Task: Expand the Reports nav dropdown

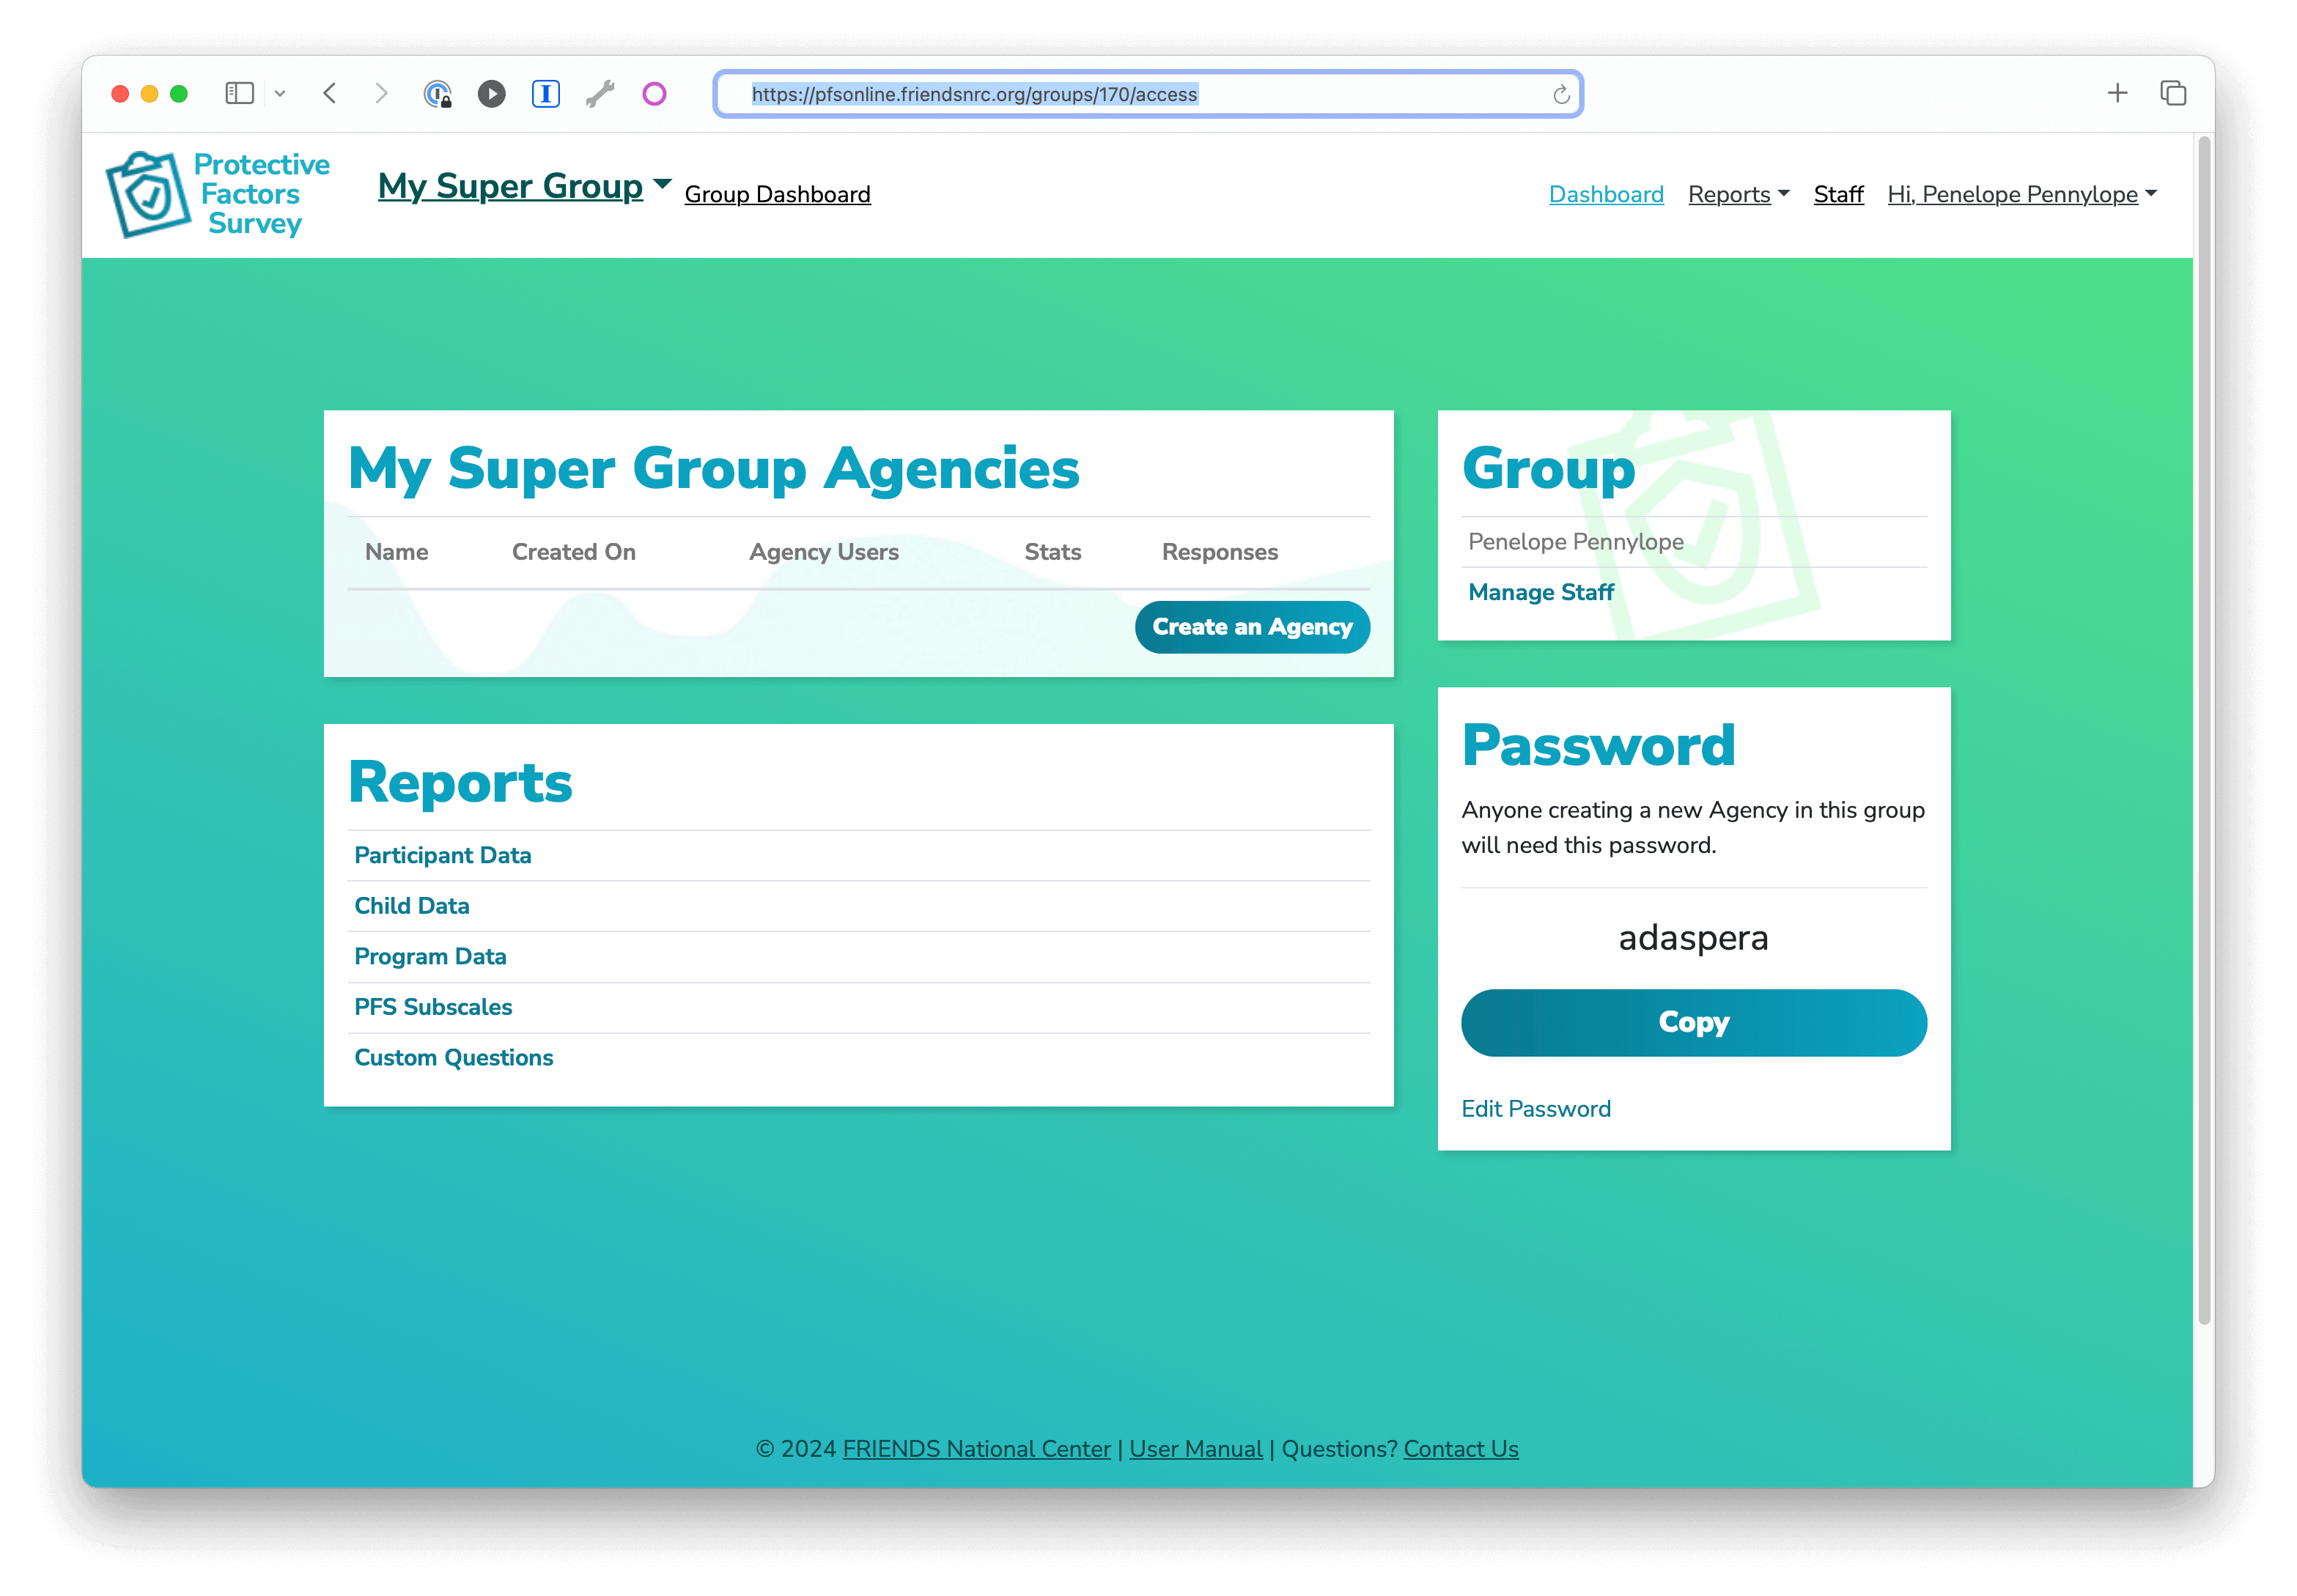Action: click(1738, 194)
